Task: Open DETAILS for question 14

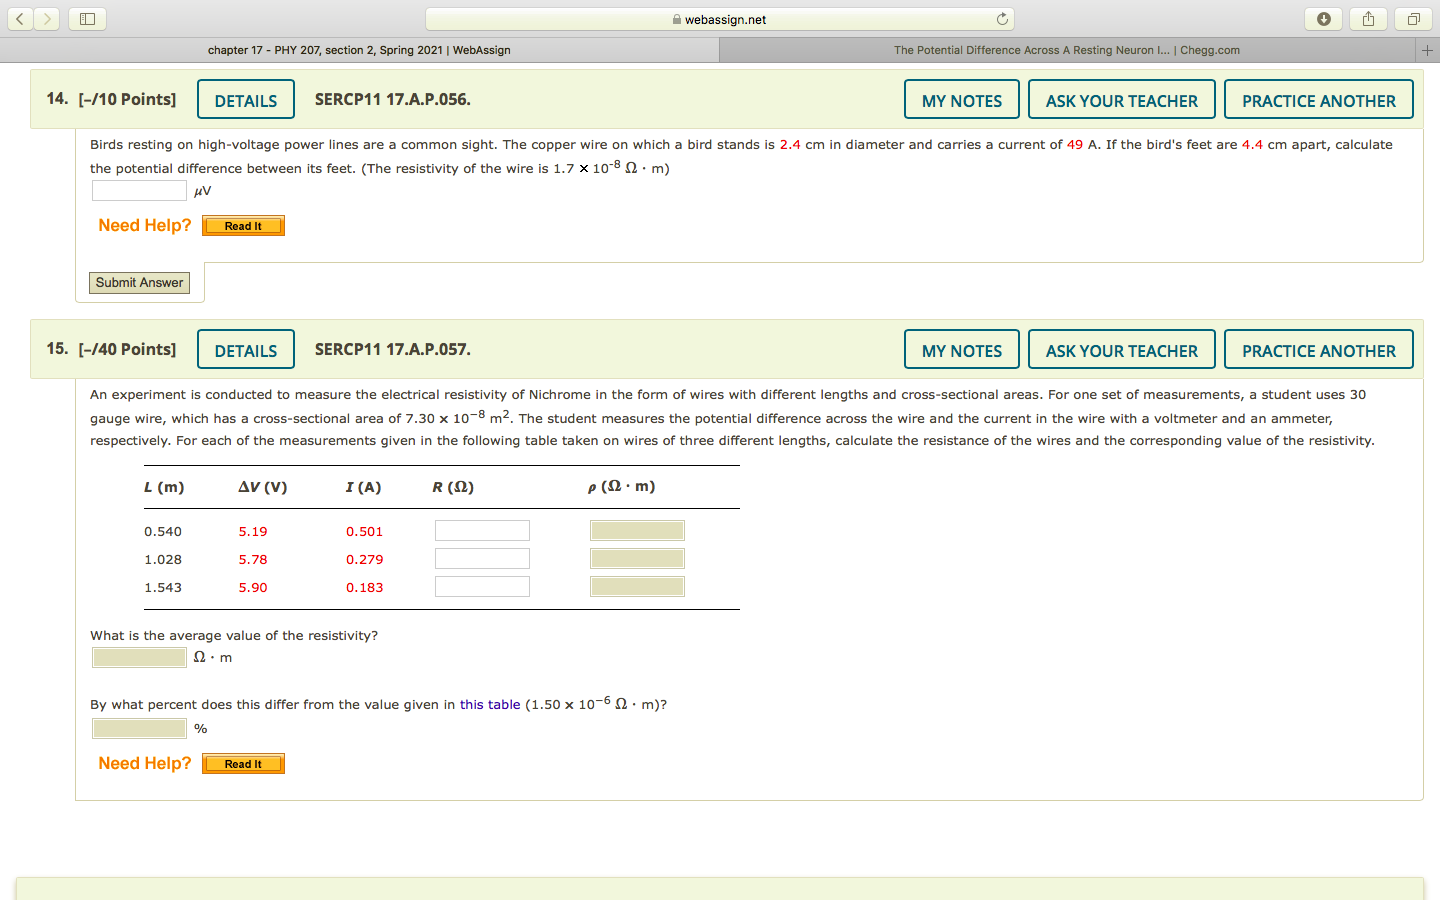Action: 245,99
